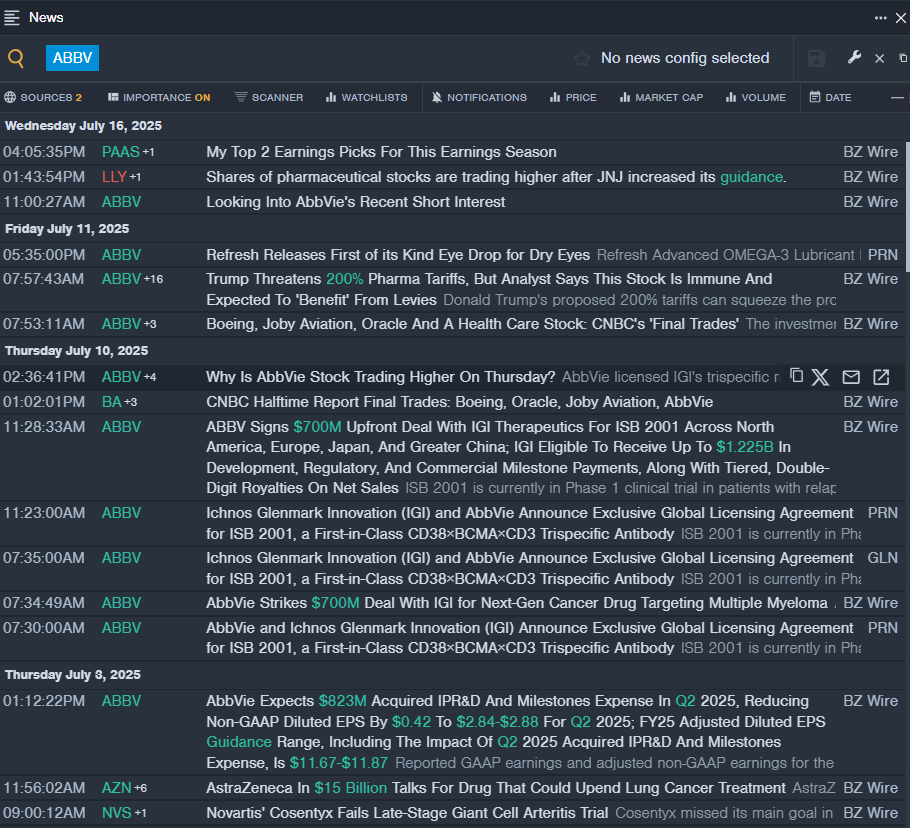The width and height of the screenshot is (910, 828).
Task: Click the duplicate window icon beside the X
Action: click(903, 58)
